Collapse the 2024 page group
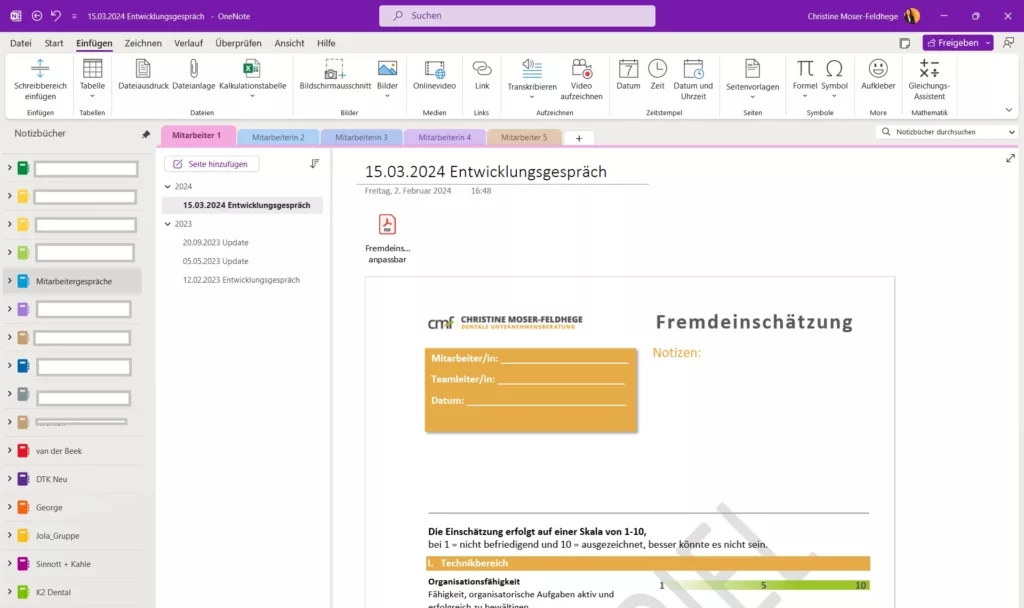Screen dimensions: 1024x608 (x=168, y=187)
